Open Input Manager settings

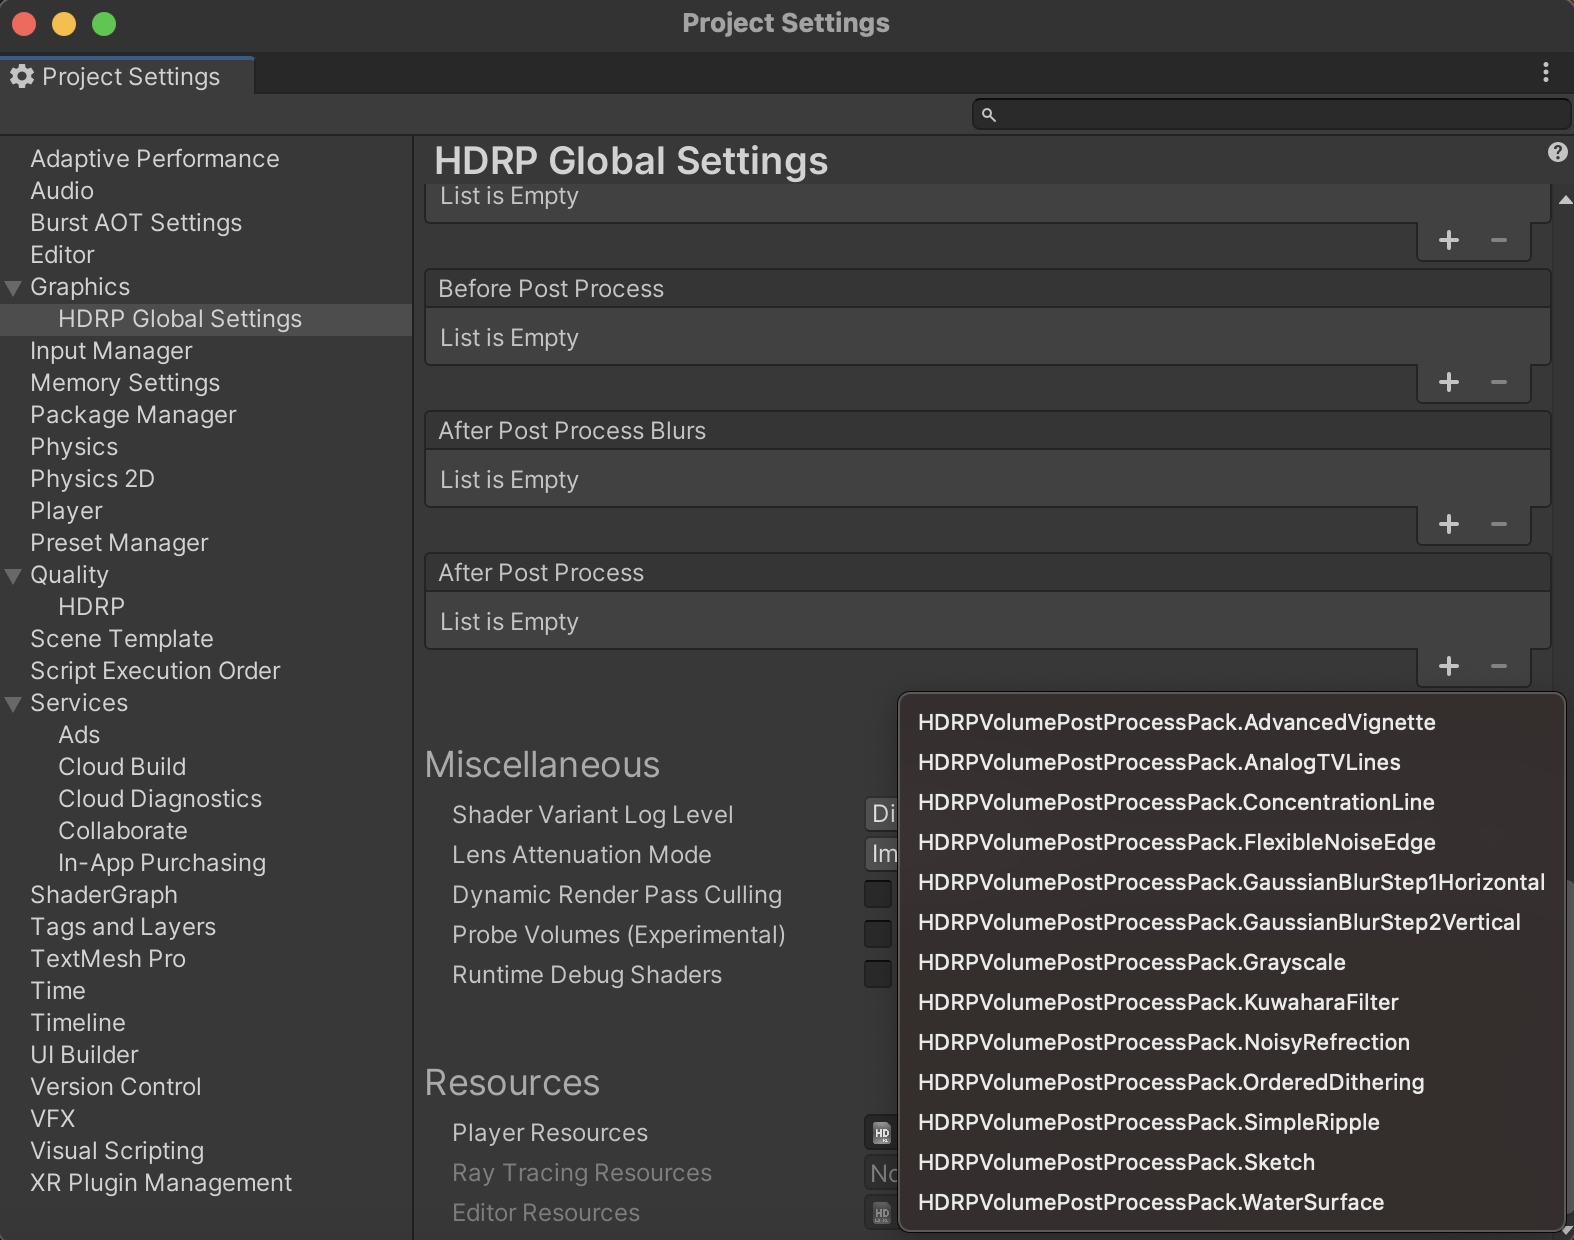[x=111, y=351]
